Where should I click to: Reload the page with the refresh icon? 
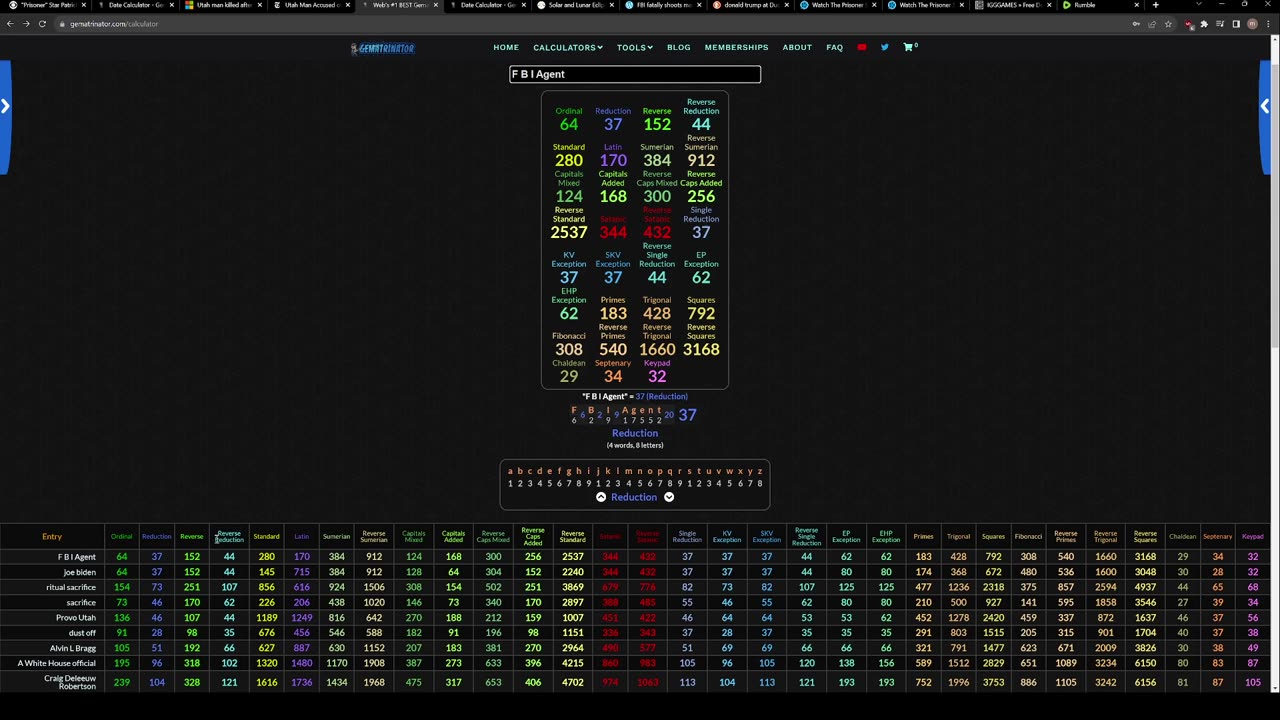click(42, 24)
